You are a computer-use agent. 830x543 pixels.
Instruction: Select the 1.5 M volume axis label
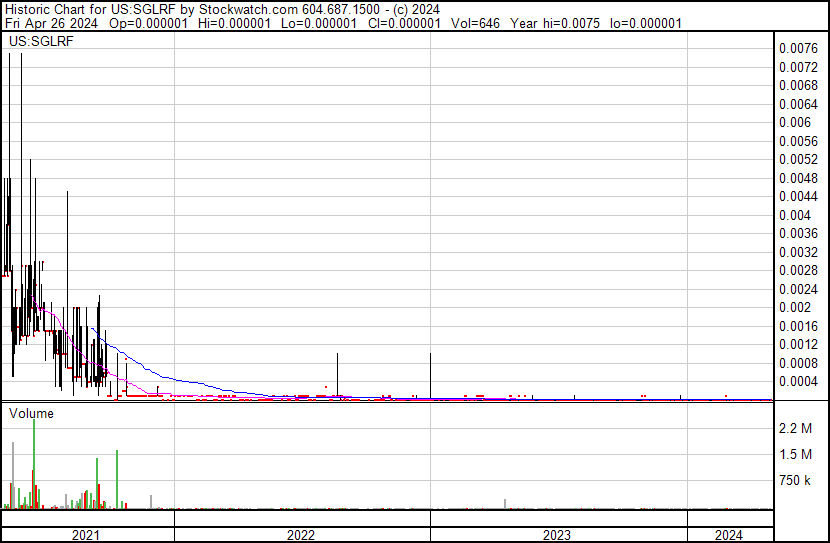click(796, 455)
